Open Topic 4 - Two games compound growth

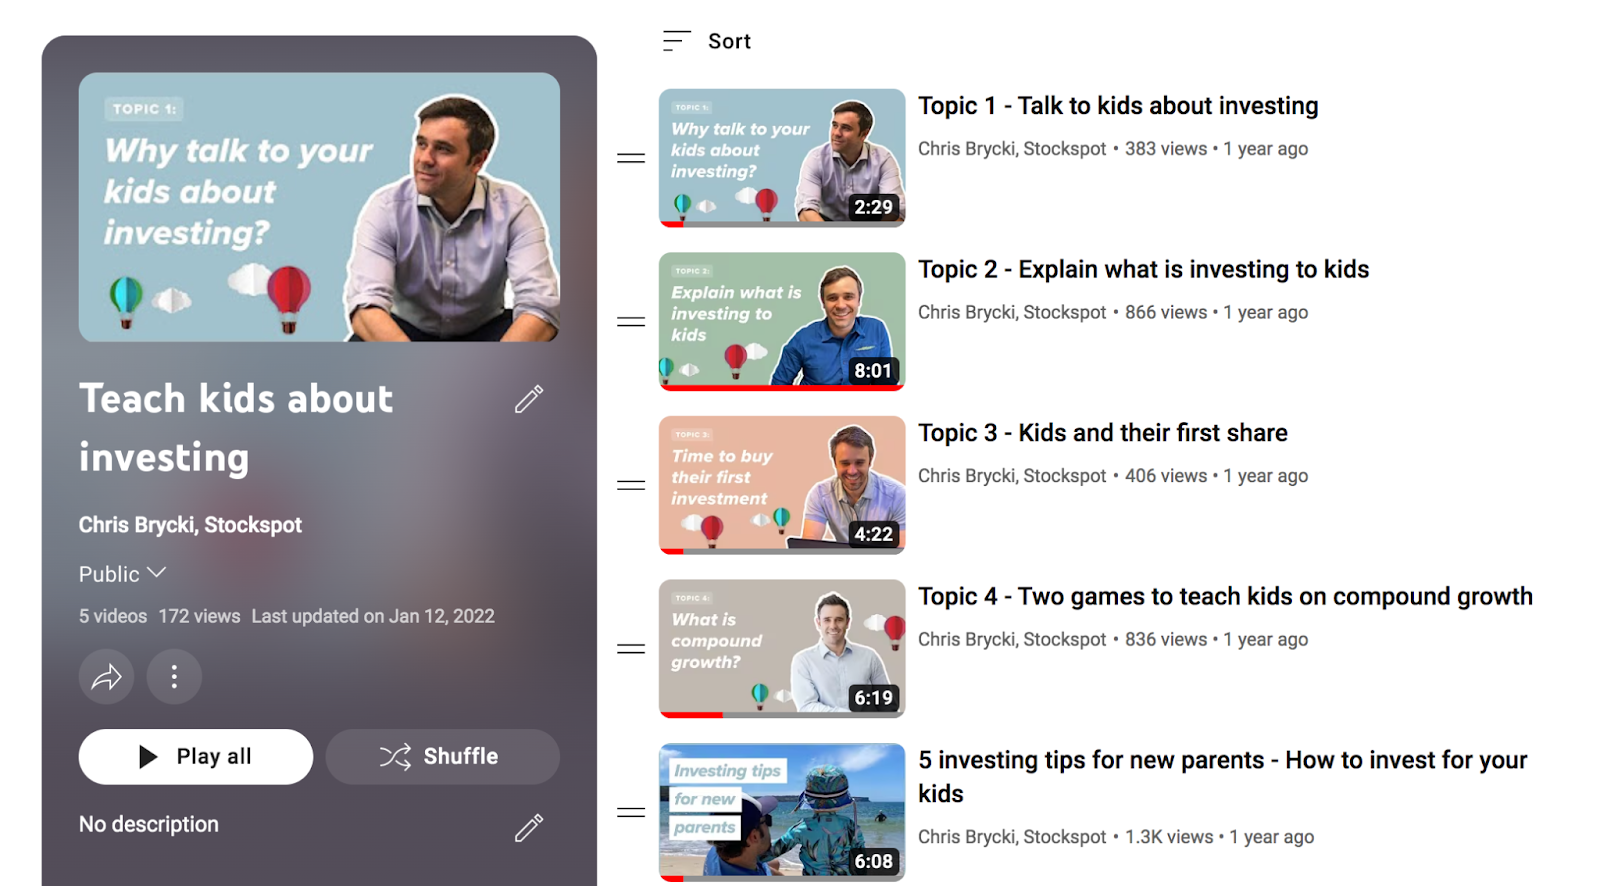1225,597
